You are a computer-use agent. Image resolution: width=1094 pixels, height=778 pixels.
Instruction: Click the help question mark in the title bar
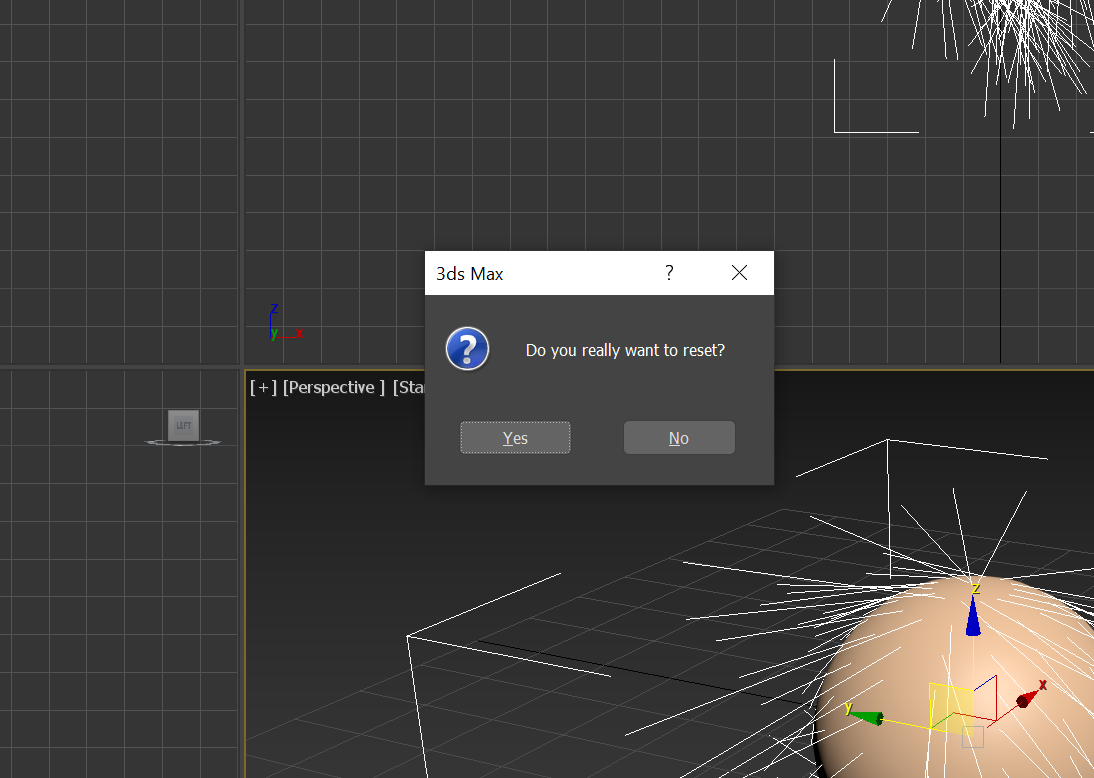point(669,273)
